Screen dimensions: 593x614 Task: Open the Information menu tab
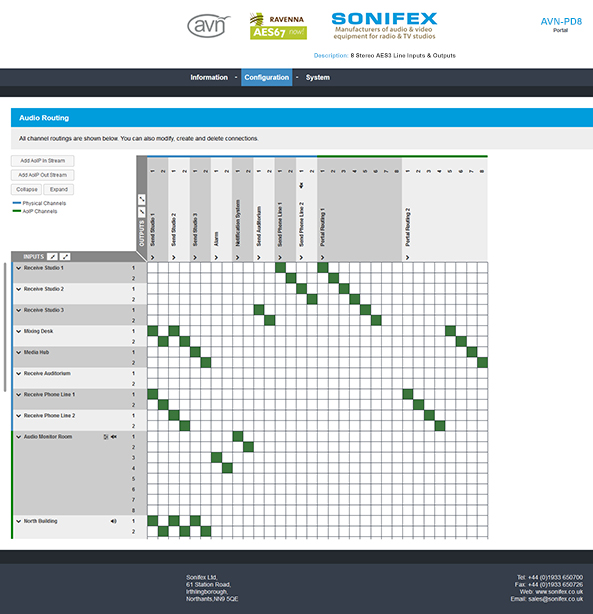click(209, 78)
